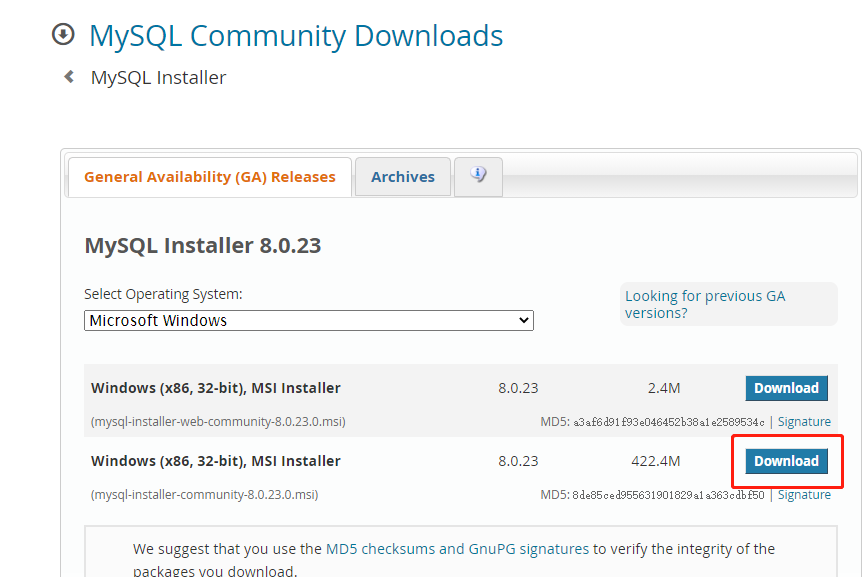Viewport: 865px width, 577px height.
Task: Download the 2.4M web community installer
Action: pos(786,388)
